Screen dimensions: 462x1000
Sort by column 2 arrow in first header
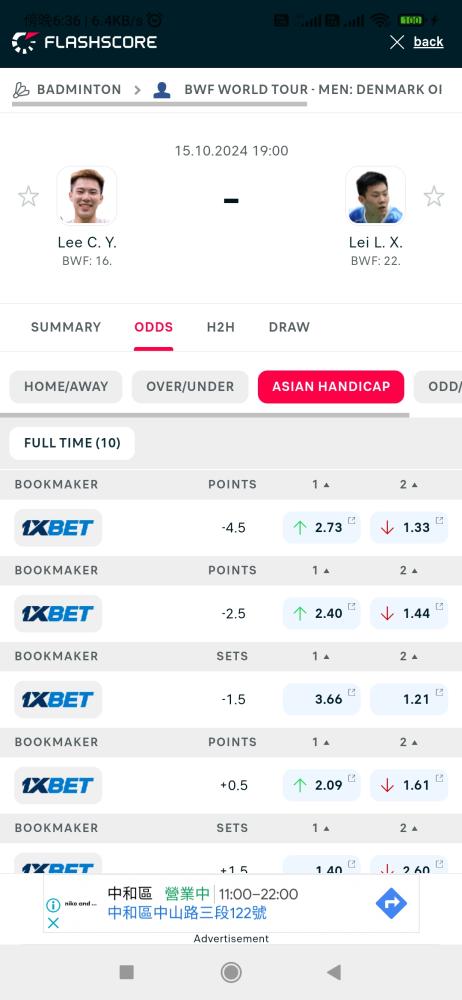click(x=415, y=485)
